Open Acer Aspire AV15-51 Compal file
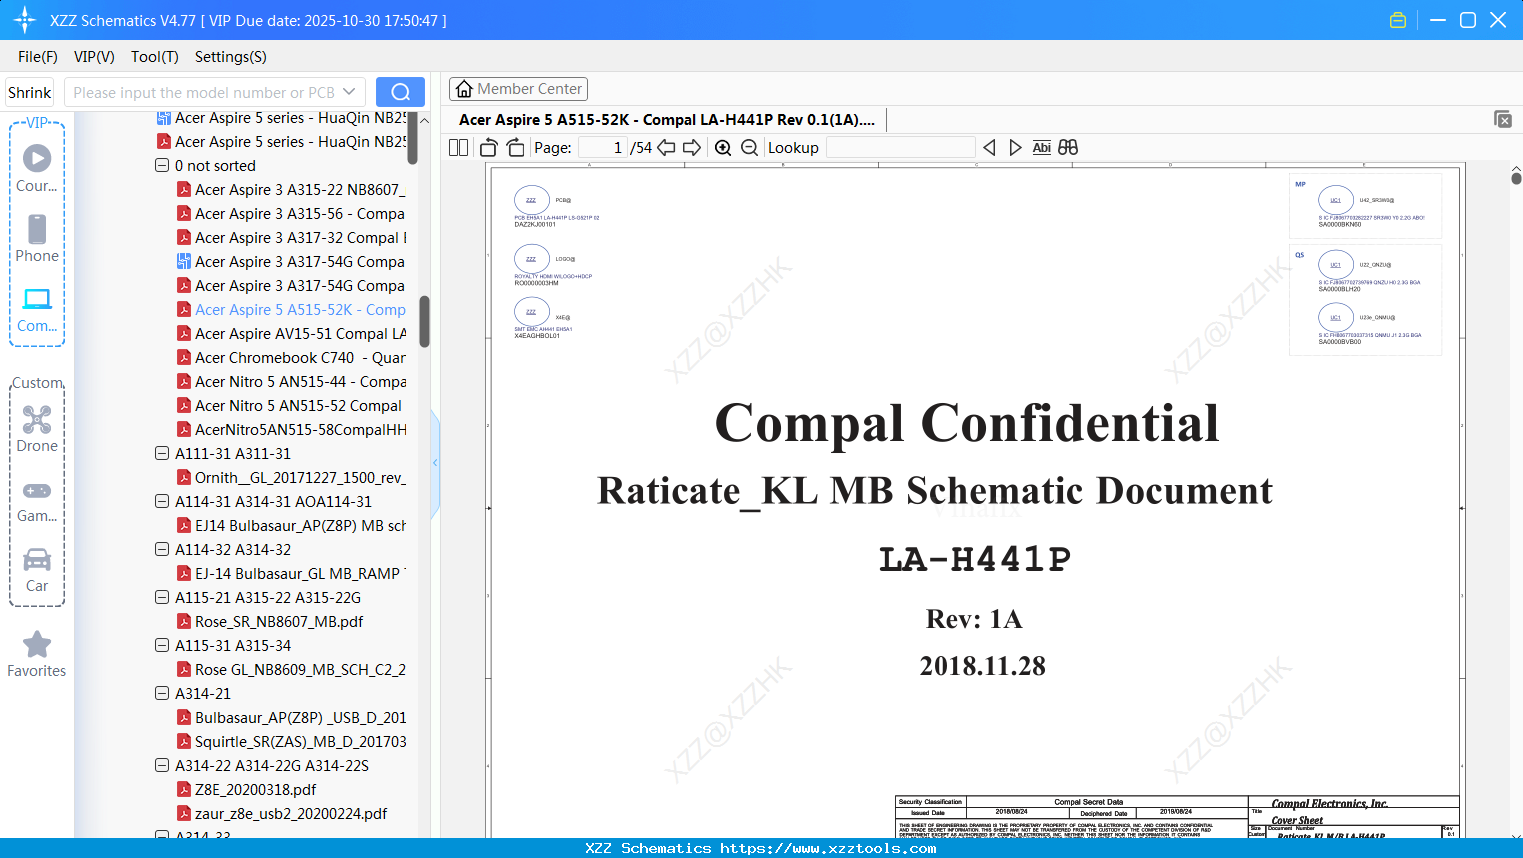Viewport: 1523px width, 858px height. click(x=292, y=334)
